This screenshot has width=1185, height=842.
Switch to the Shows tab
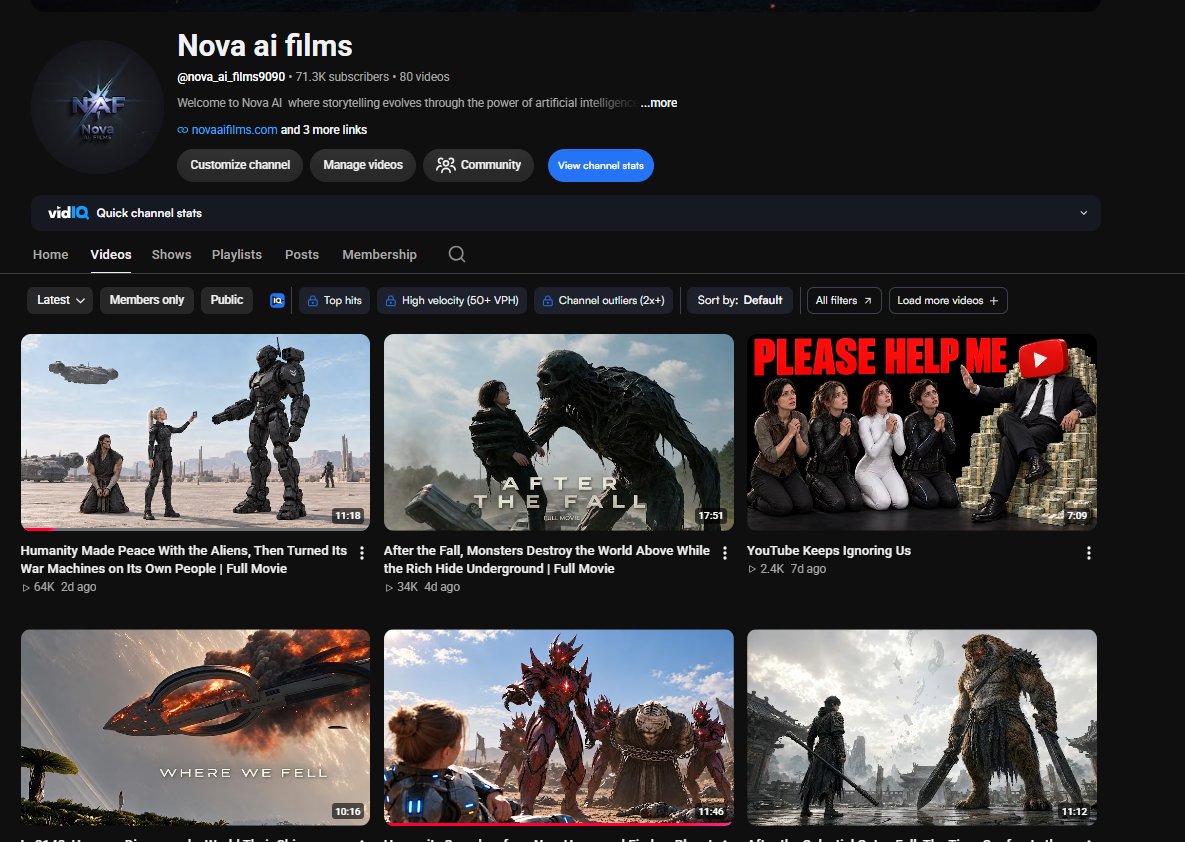tap(172, 255)
